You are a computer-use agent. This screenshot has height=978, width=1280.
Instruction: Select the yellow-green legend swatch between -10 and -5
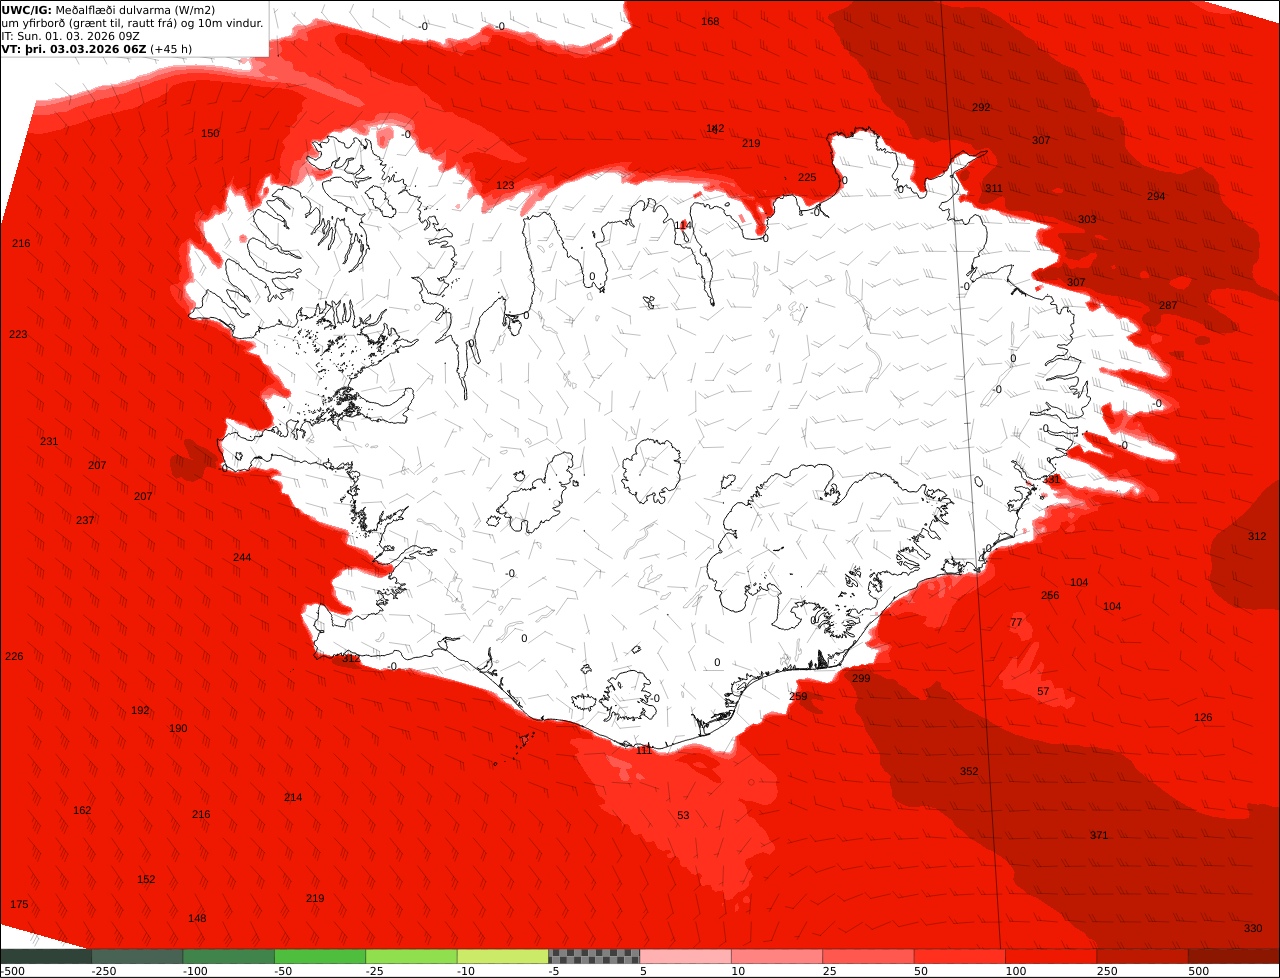pos(503,956)
